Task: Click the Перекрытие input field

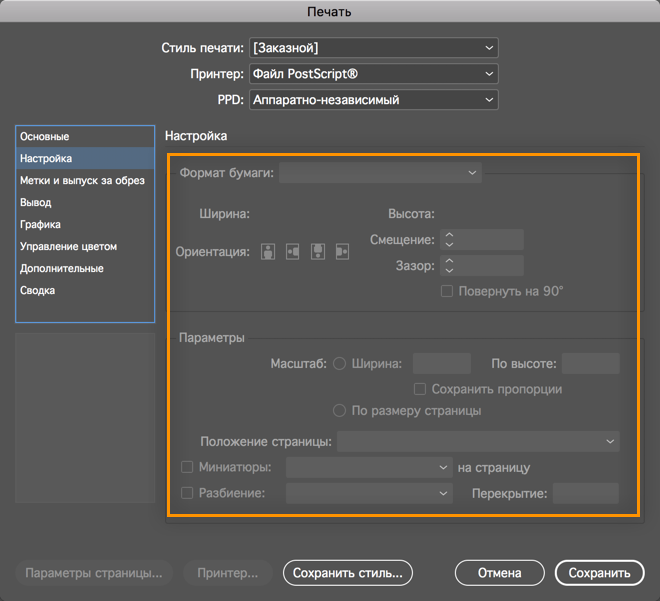Action: click(586, 493)
